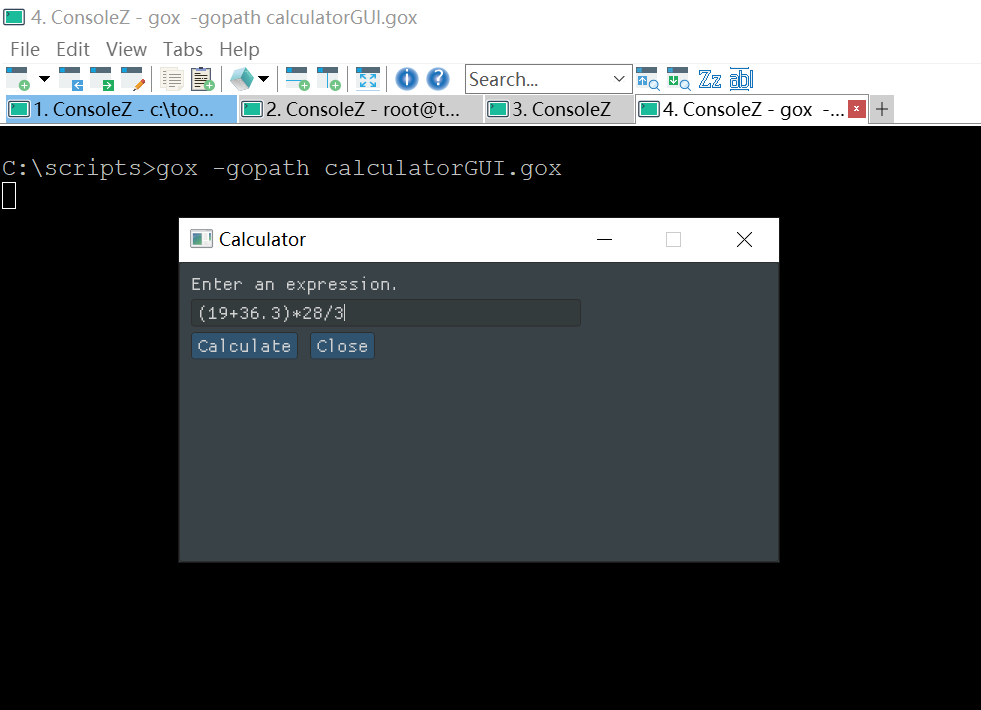Switch to the next tab icon
Screen dimensions: 981x710
click(101, 79)
